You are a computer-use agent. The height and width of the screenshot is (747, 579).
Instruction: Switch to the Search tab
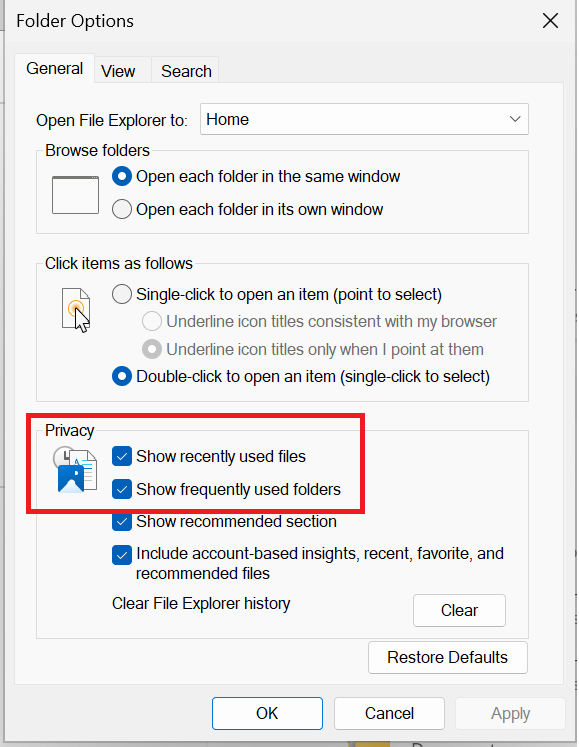click(x=186, y=71)
